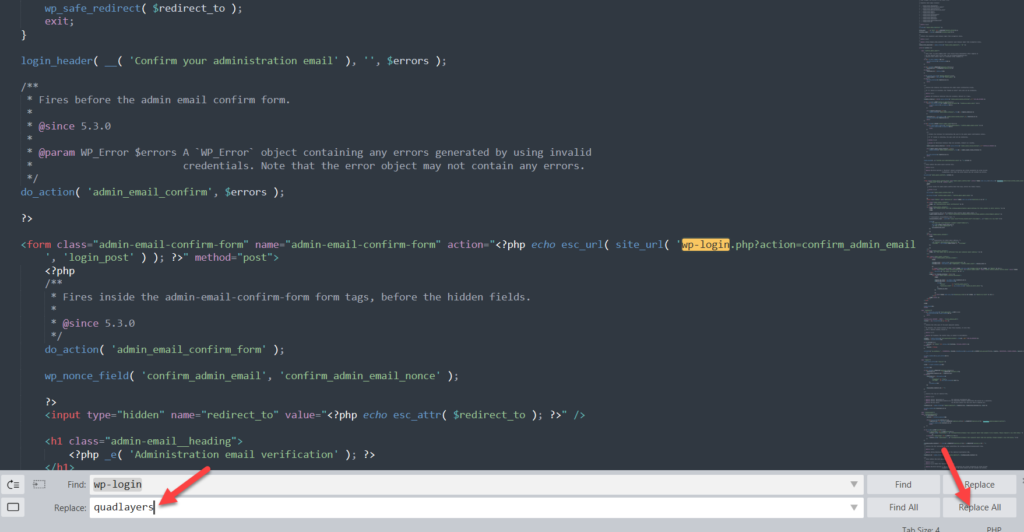Toggle the in-selection search icon
This screenshot has width=1024, height=532.
39,484
